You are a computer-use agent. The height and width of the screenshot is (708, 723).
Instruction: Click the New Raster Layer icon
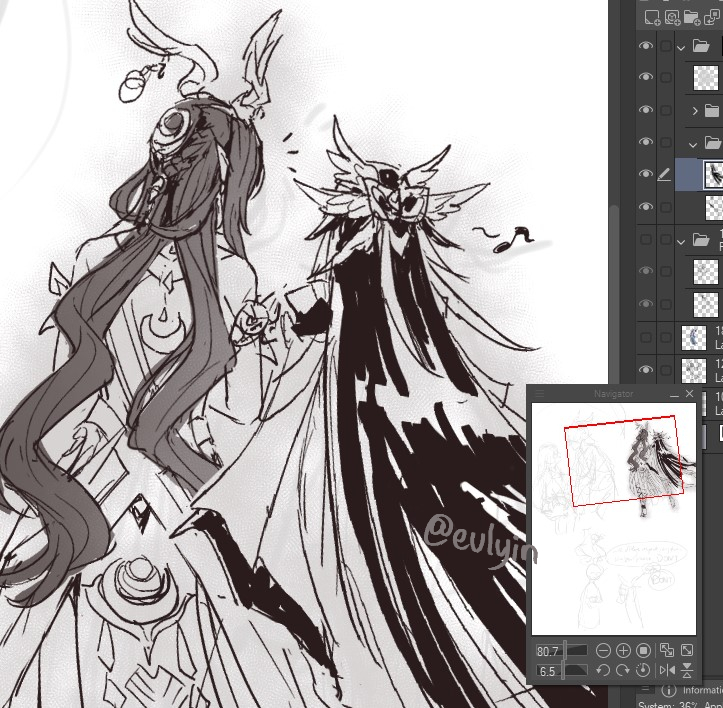tap(653, 17)
